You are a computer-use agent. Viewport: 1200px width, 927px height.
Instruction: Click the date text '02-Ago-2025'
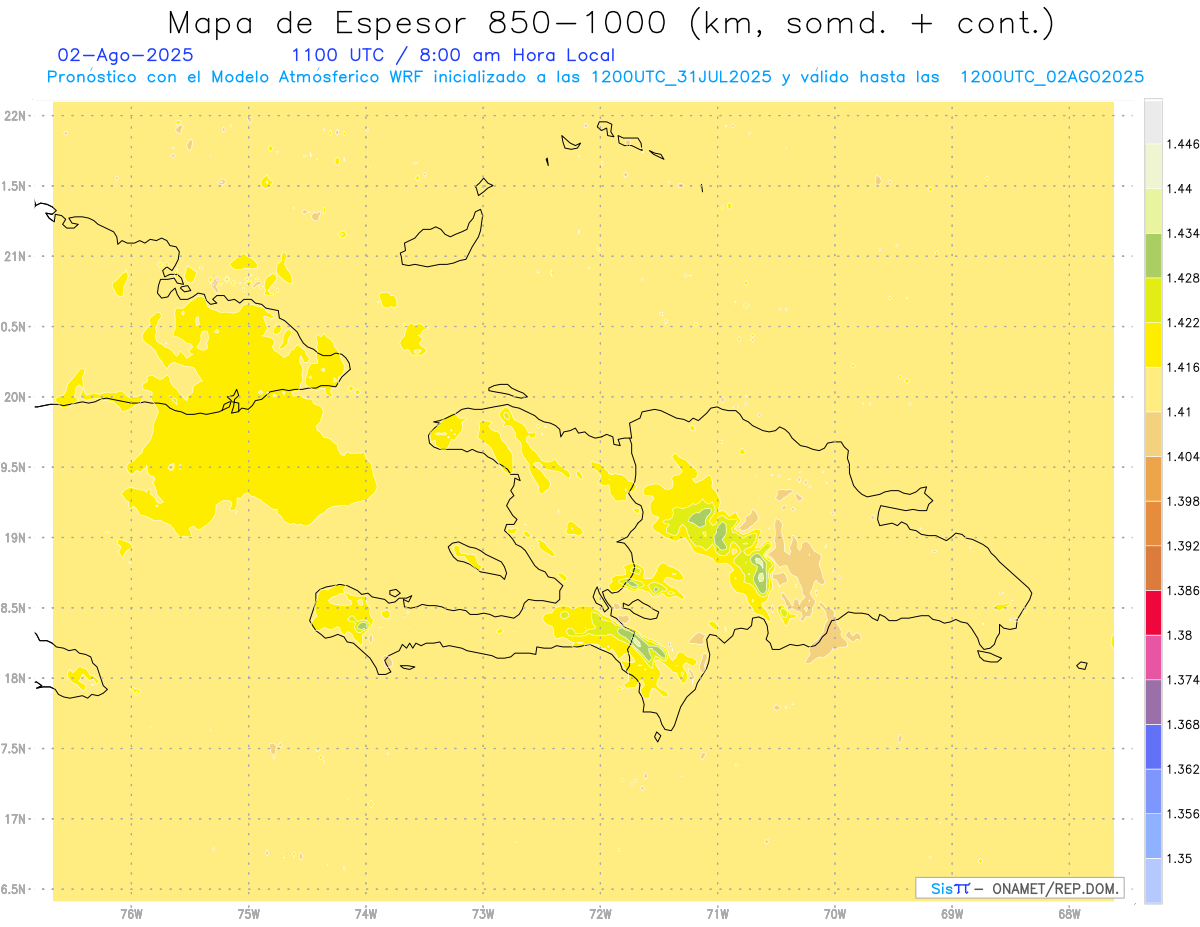[126, 55]
